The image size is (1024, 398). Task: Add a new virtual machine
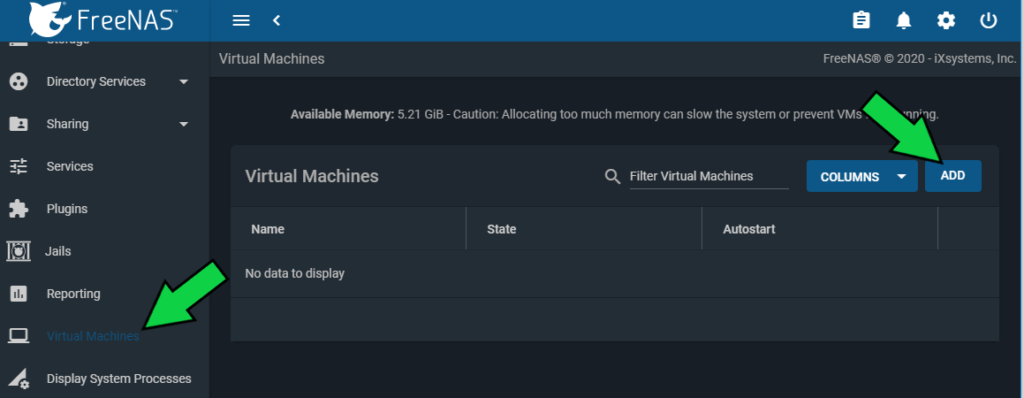point(953,176)
